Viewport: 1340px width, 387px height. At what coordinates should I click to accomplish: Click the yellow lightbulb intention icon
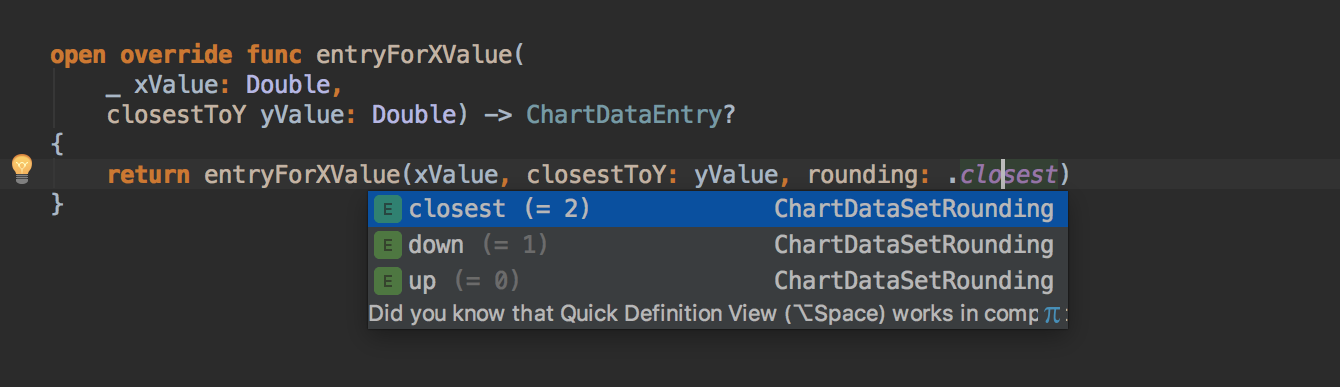(21, 169)
